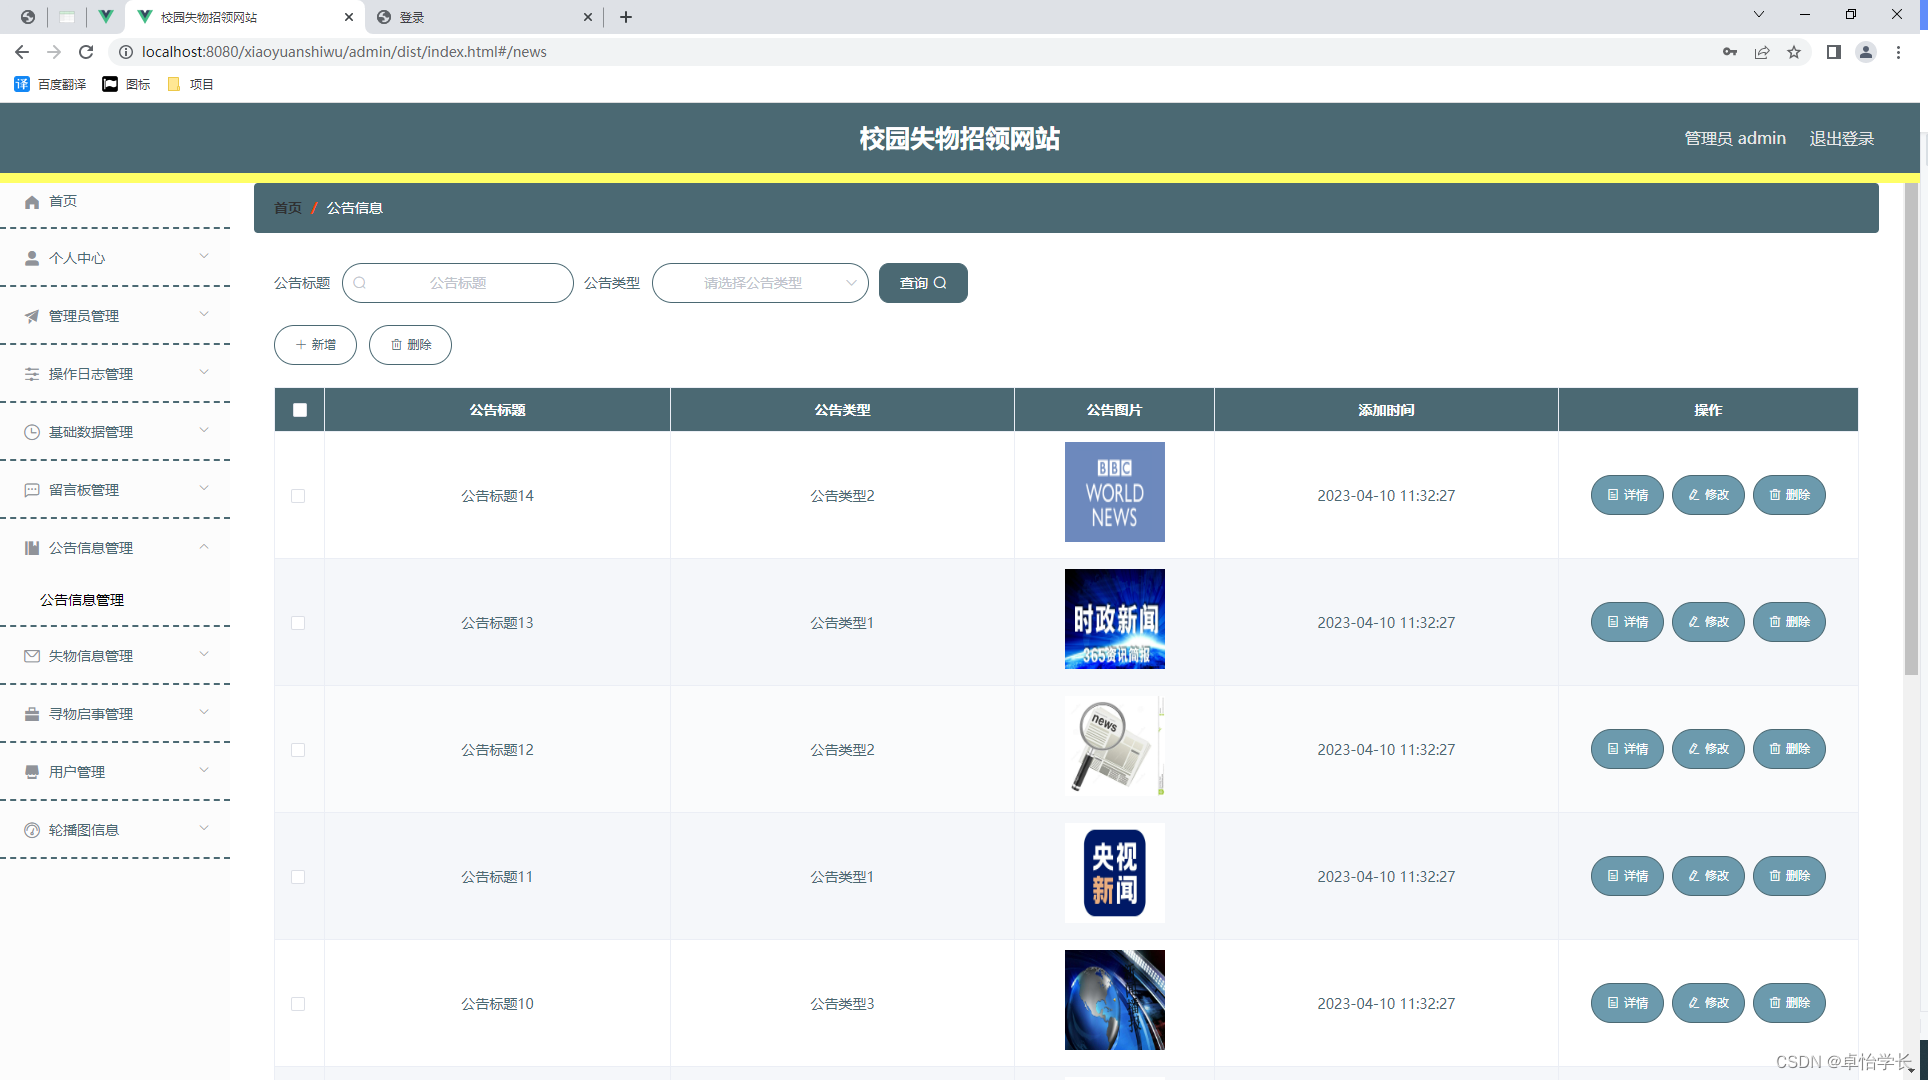1928x1080 pixels.
Task: Bookmark this page with star icon
Action: (1794, 52)
